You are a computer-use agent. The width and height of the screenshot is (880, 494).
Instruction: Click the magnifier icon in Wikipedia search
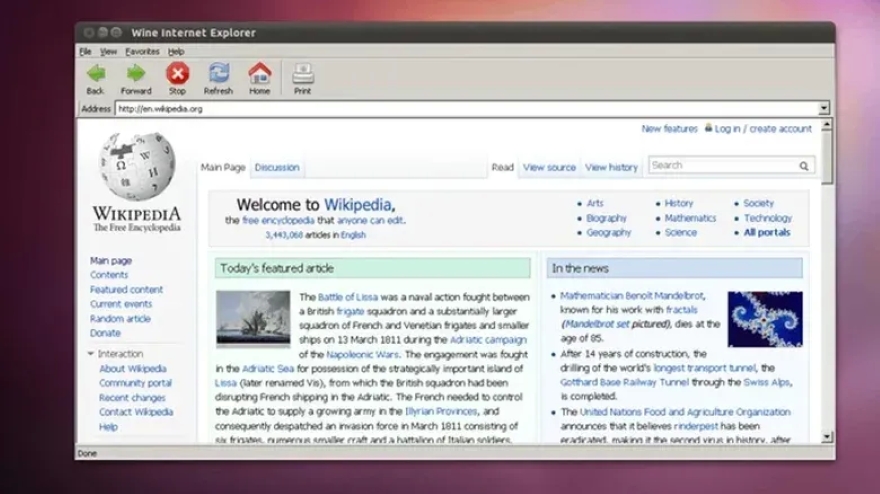(803, 166)
